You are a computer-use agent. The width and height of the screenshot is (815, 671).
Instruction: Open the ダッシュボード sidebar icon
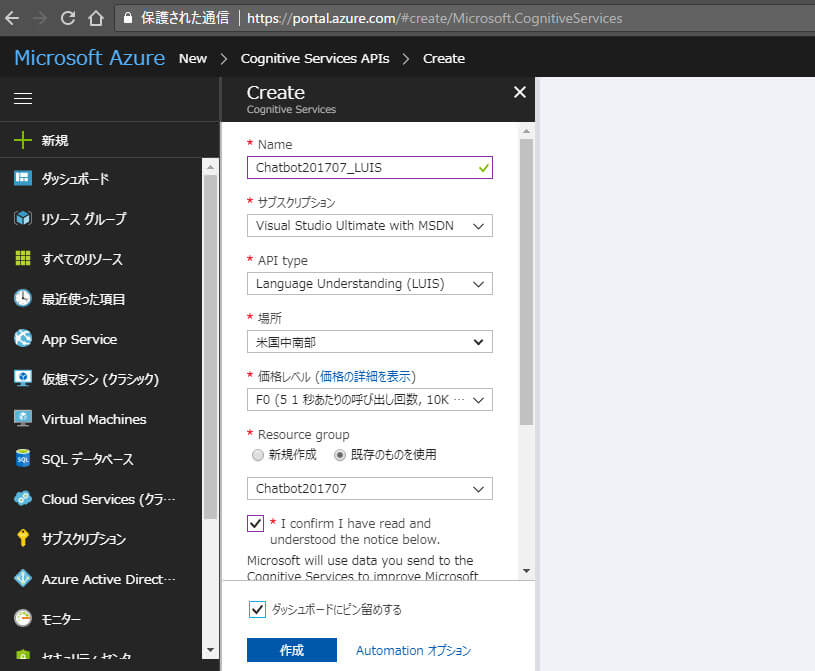tap(23, 178)
